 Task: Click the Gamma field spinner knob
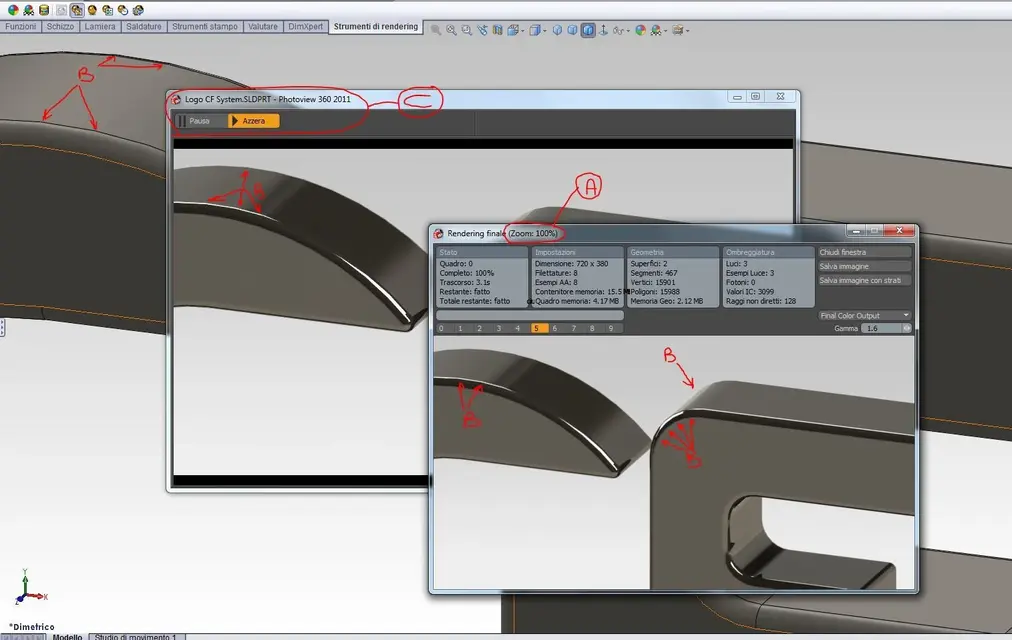[907, 328]
